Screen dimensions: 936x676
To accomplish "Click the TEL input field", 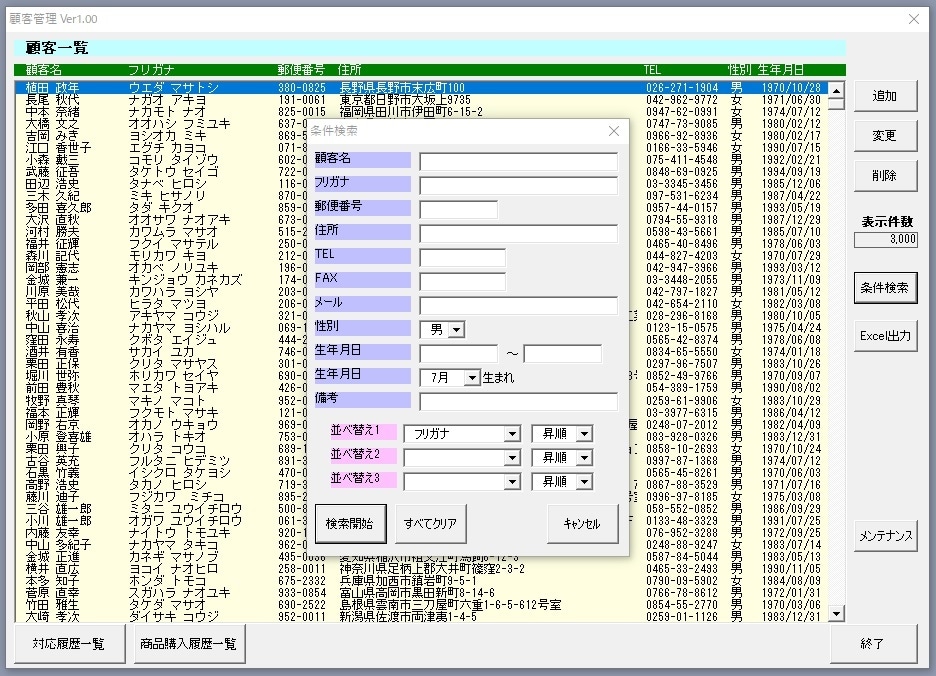I will 463,257.
